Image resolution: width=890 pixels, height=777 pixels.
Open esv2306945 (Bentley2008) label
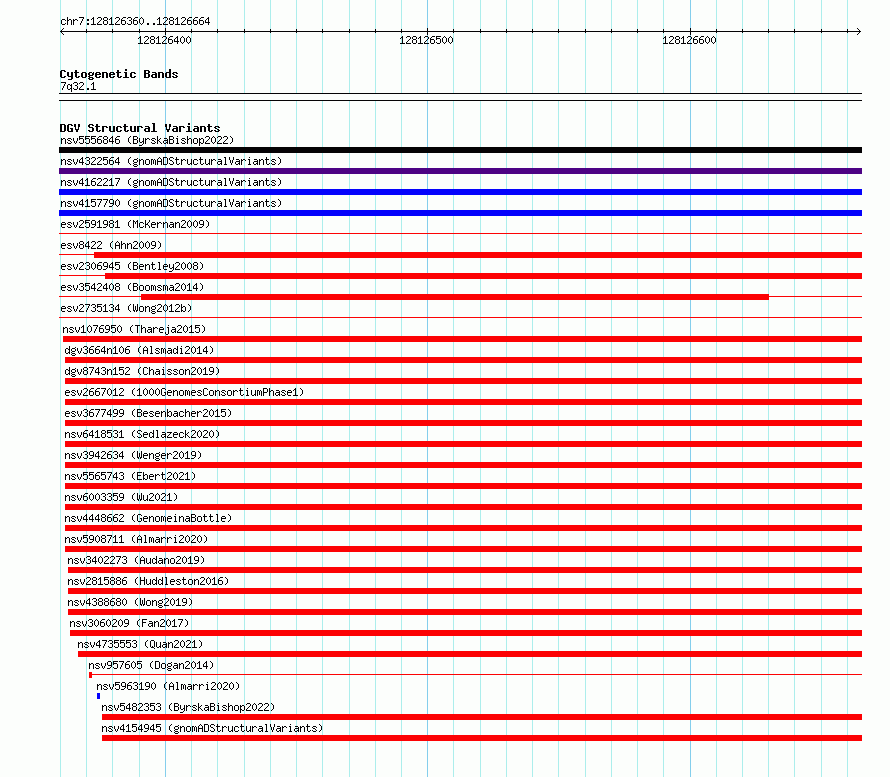point(132,266)
